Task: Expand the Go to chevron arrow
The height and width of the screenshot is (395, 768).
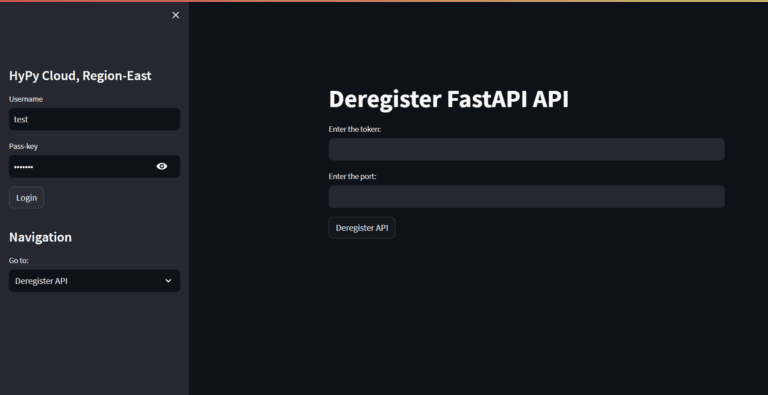Action: coord(168,281)
